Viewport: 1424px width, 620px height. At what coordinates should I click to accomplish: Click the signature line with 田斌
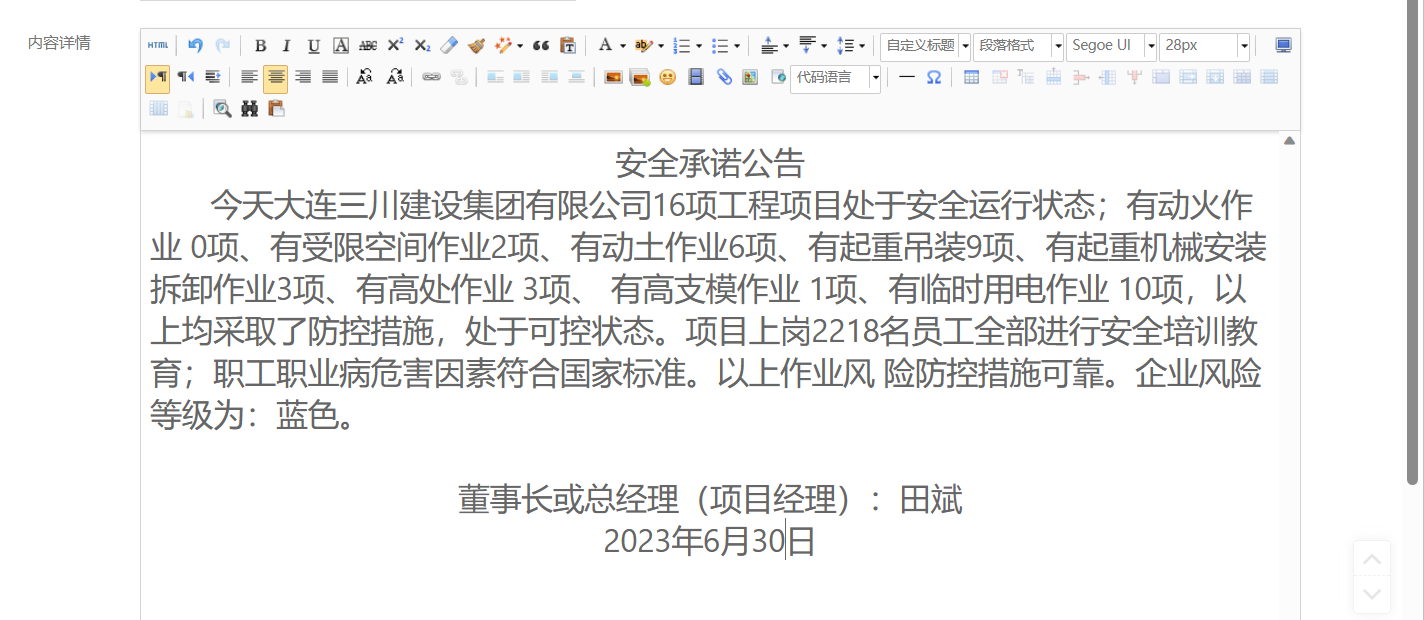pyautogui.click(x=710, y=499)
